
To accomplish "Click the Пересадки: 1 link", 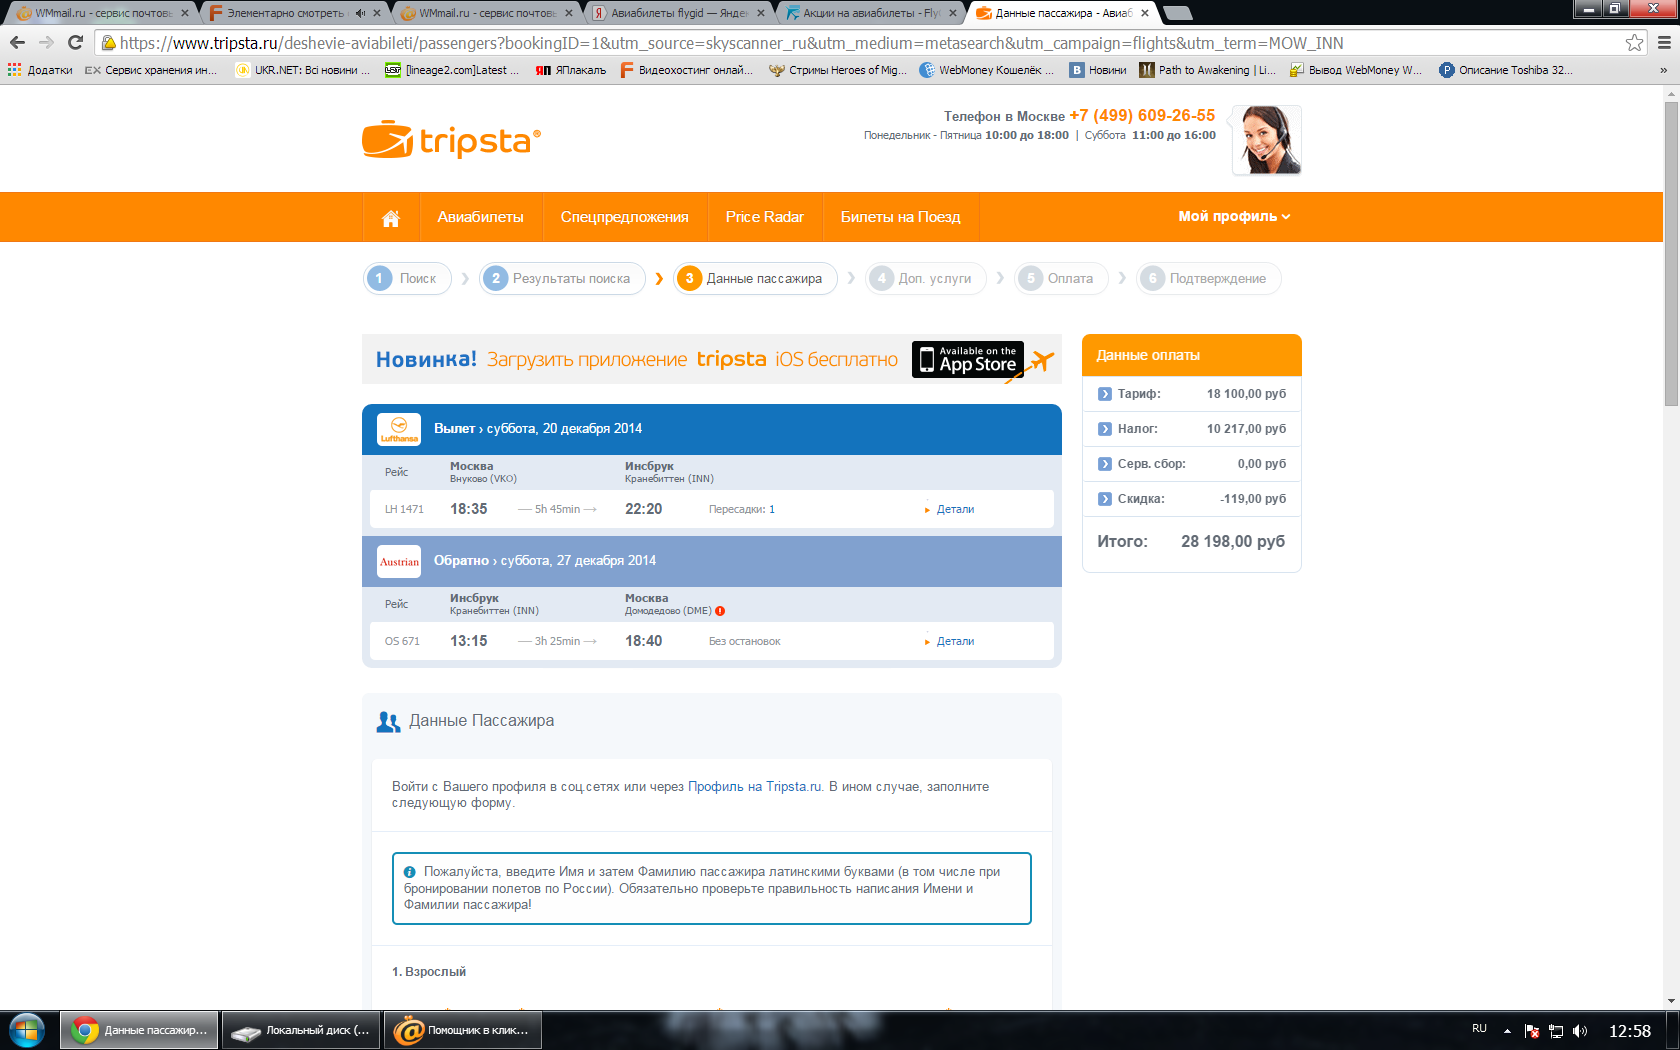I will [x=742, y=509].
